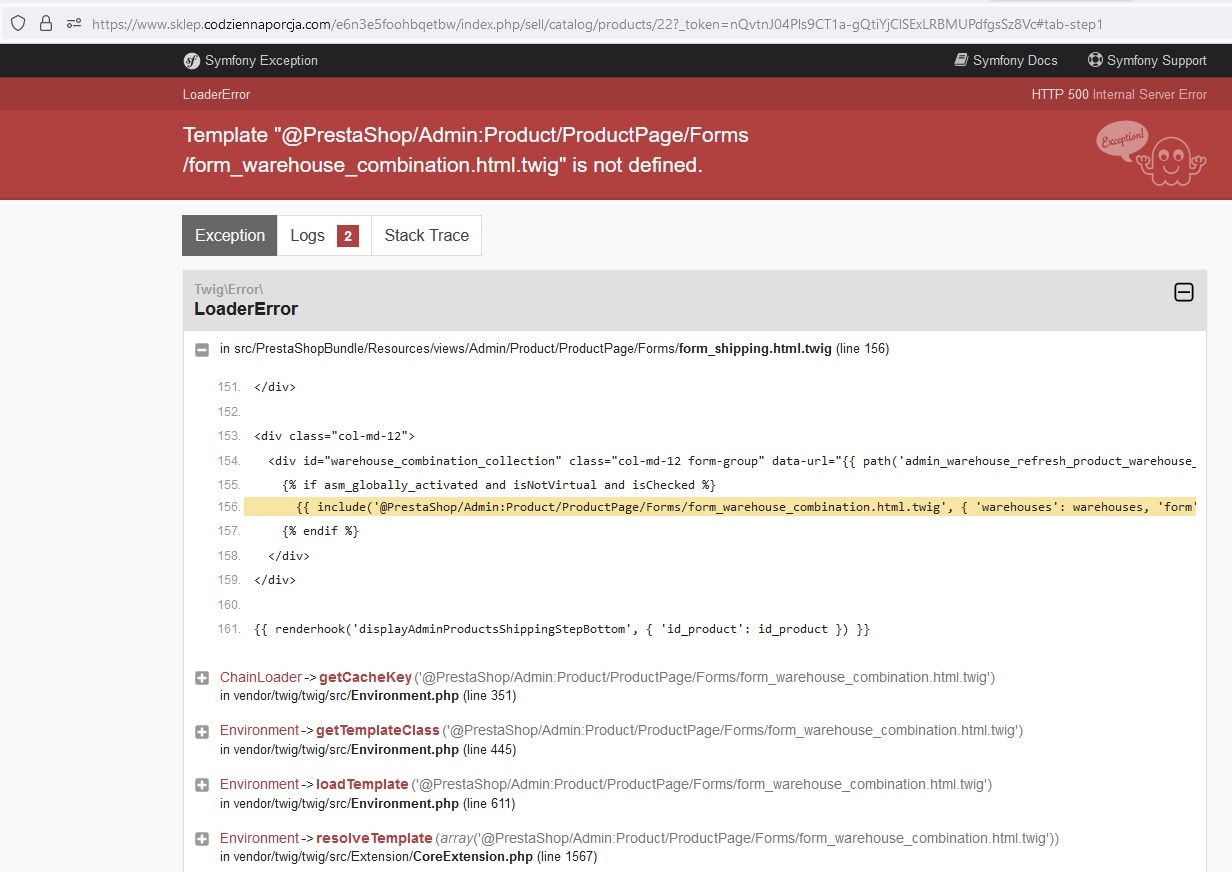Click the getTemplateClass method name
The image size is (1232, 872).
pyautogui.click(x=378, y=731)
